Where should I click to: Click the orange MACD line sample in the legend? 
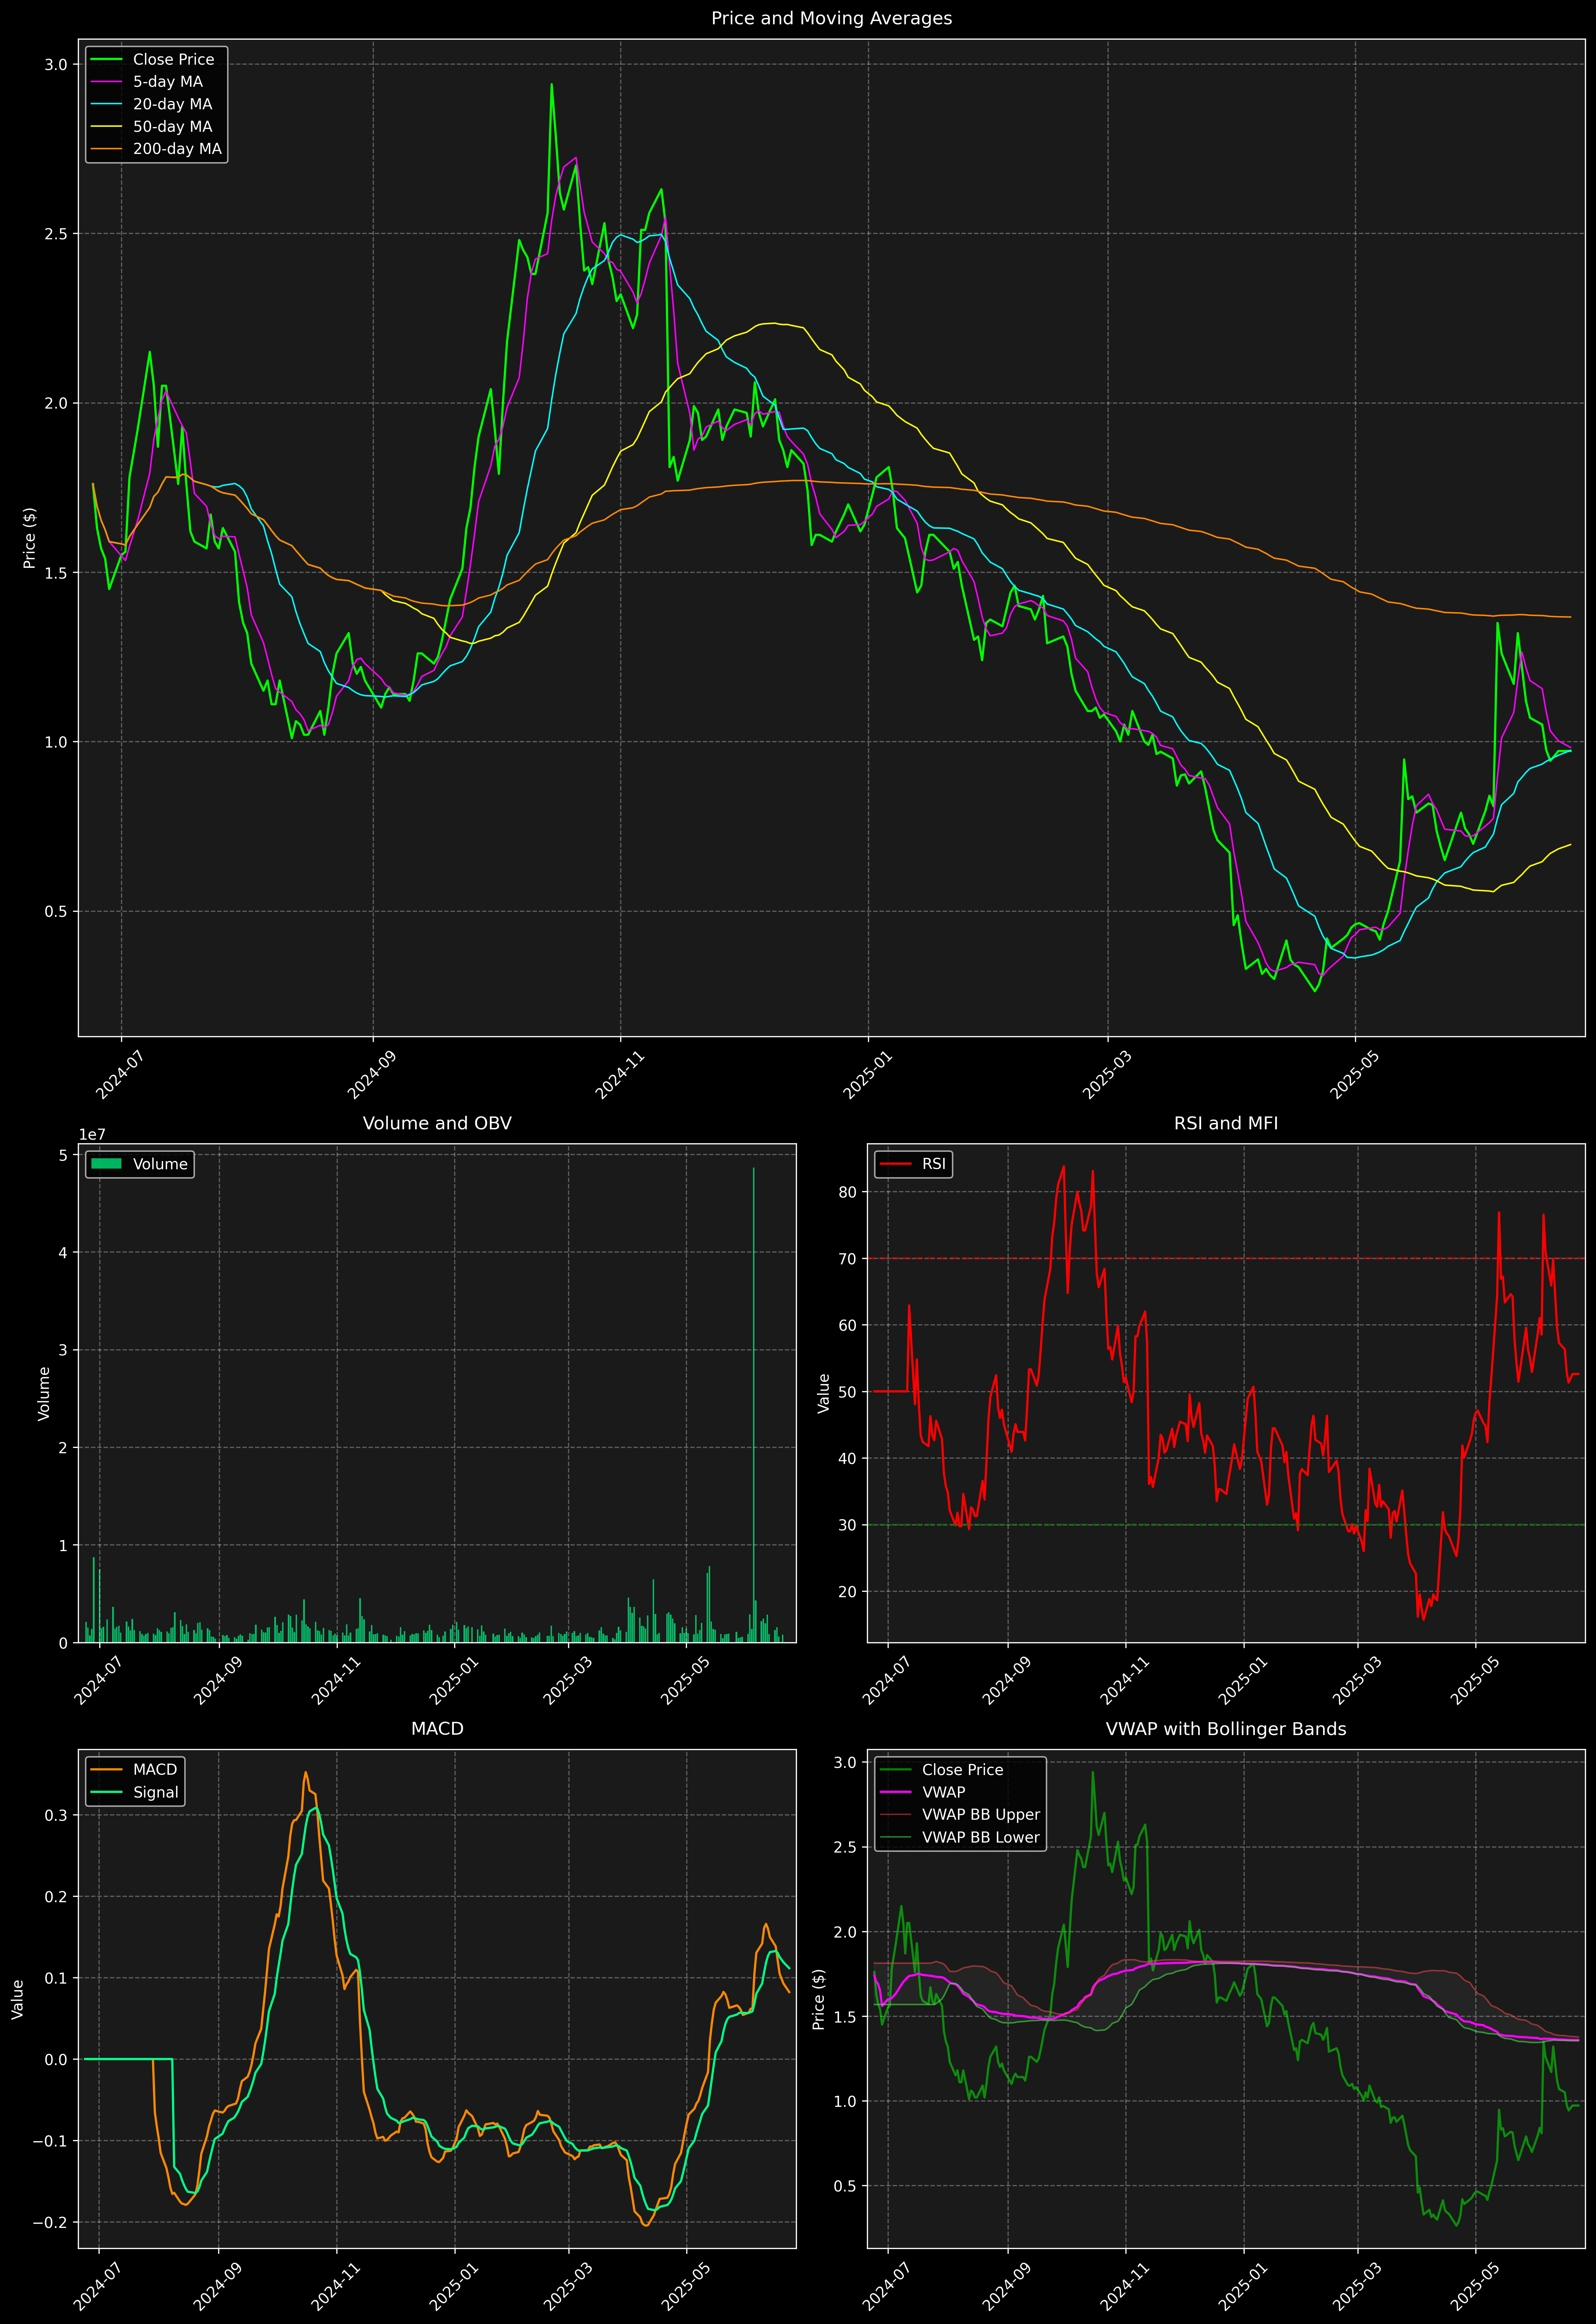[106, 1770]
